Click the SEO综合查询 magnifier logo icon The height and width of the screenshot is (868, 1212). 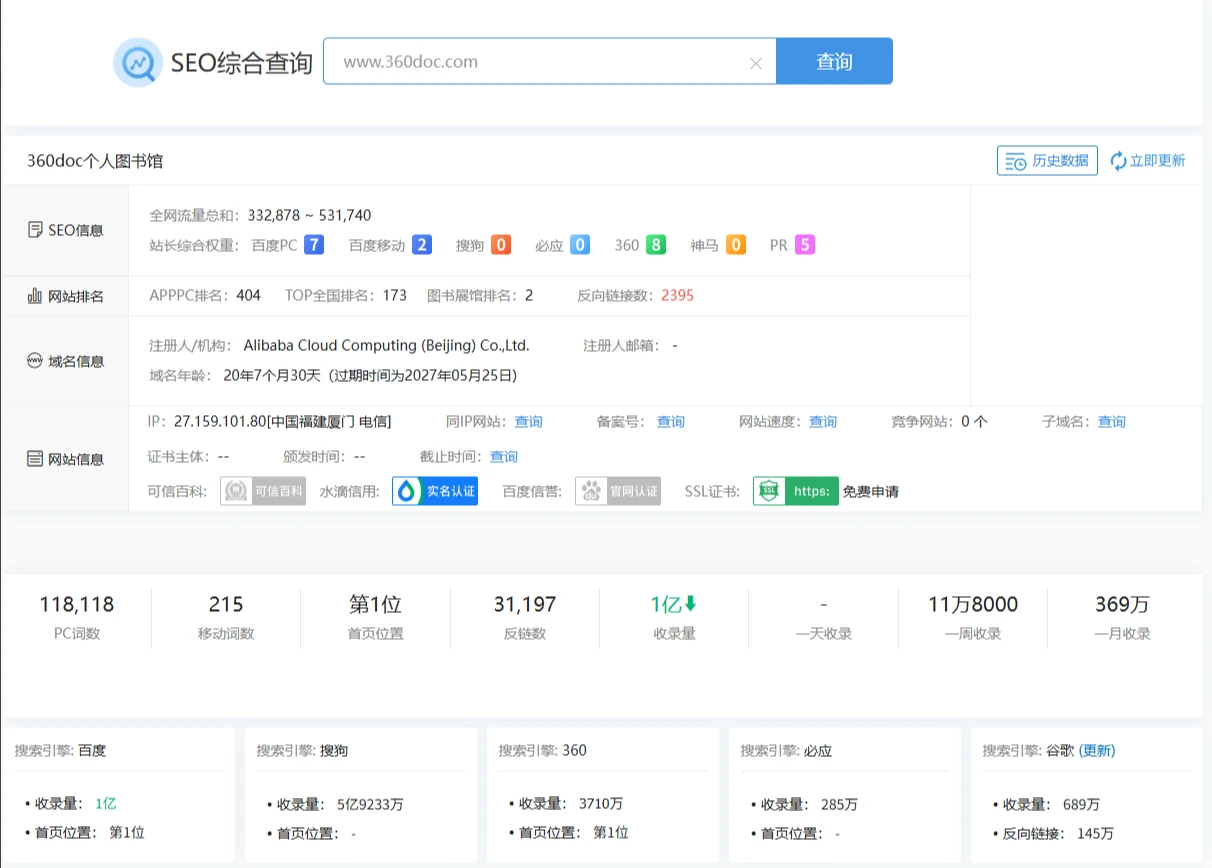pyautogui.click(x=138, y=61)
